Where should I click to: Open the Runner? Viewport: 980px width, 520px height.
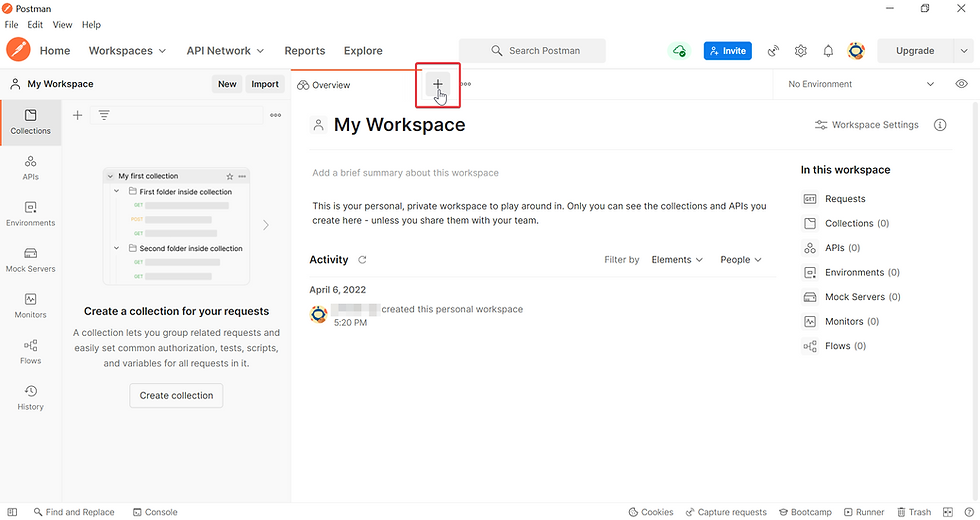click(864, 512)
